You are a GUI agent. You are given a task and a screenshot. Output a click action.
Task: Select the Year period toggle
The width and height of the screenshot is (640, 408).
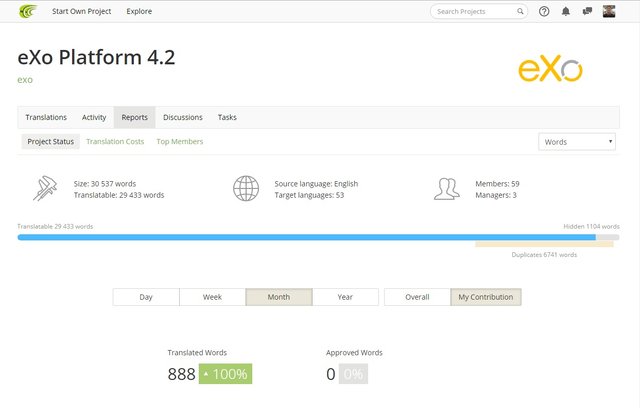(345, 297)
